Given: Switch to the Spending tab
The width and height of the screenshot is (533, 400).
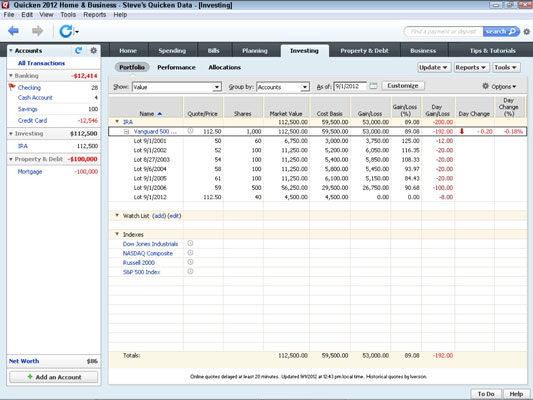Looking at the screenshot, I should pos(172,51).
